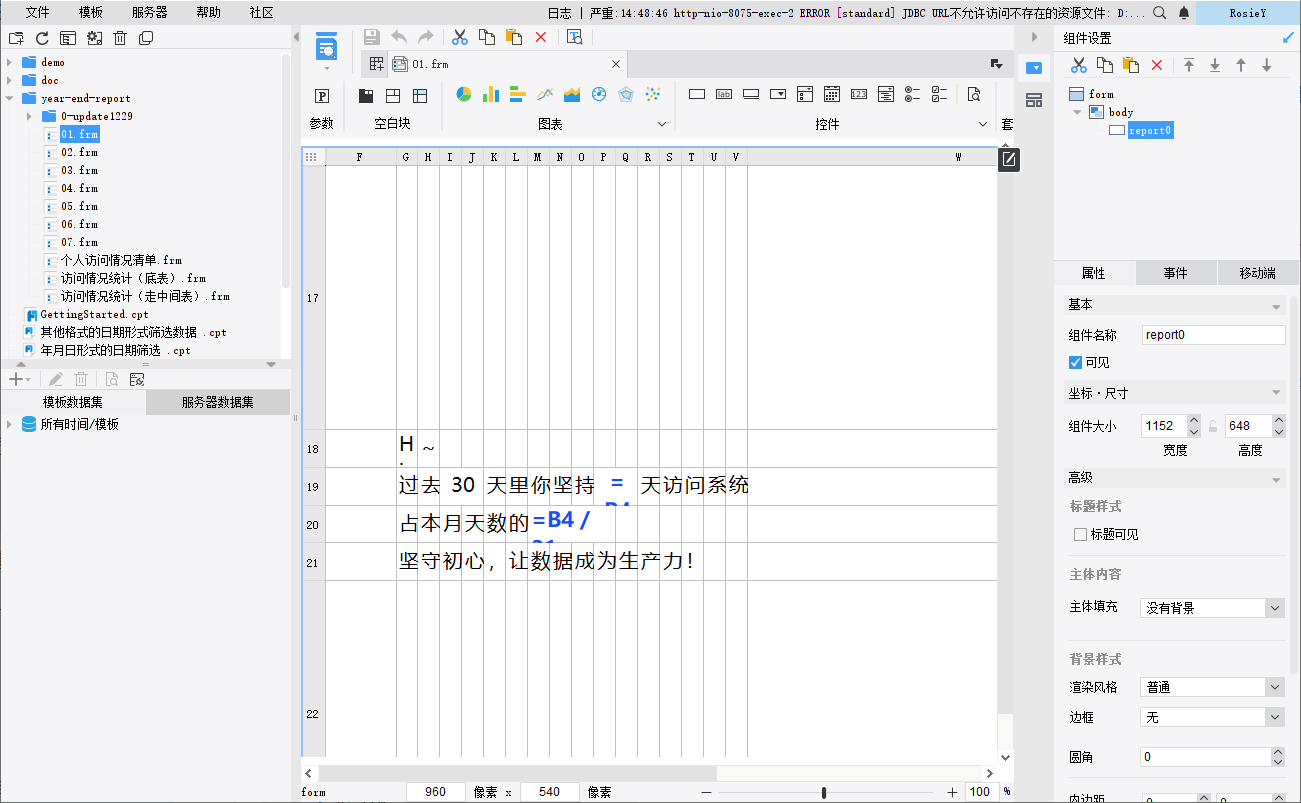Screen dimensions: 1301x803
Task: Insert the radio button group widget
Action: tap(912, 94)
